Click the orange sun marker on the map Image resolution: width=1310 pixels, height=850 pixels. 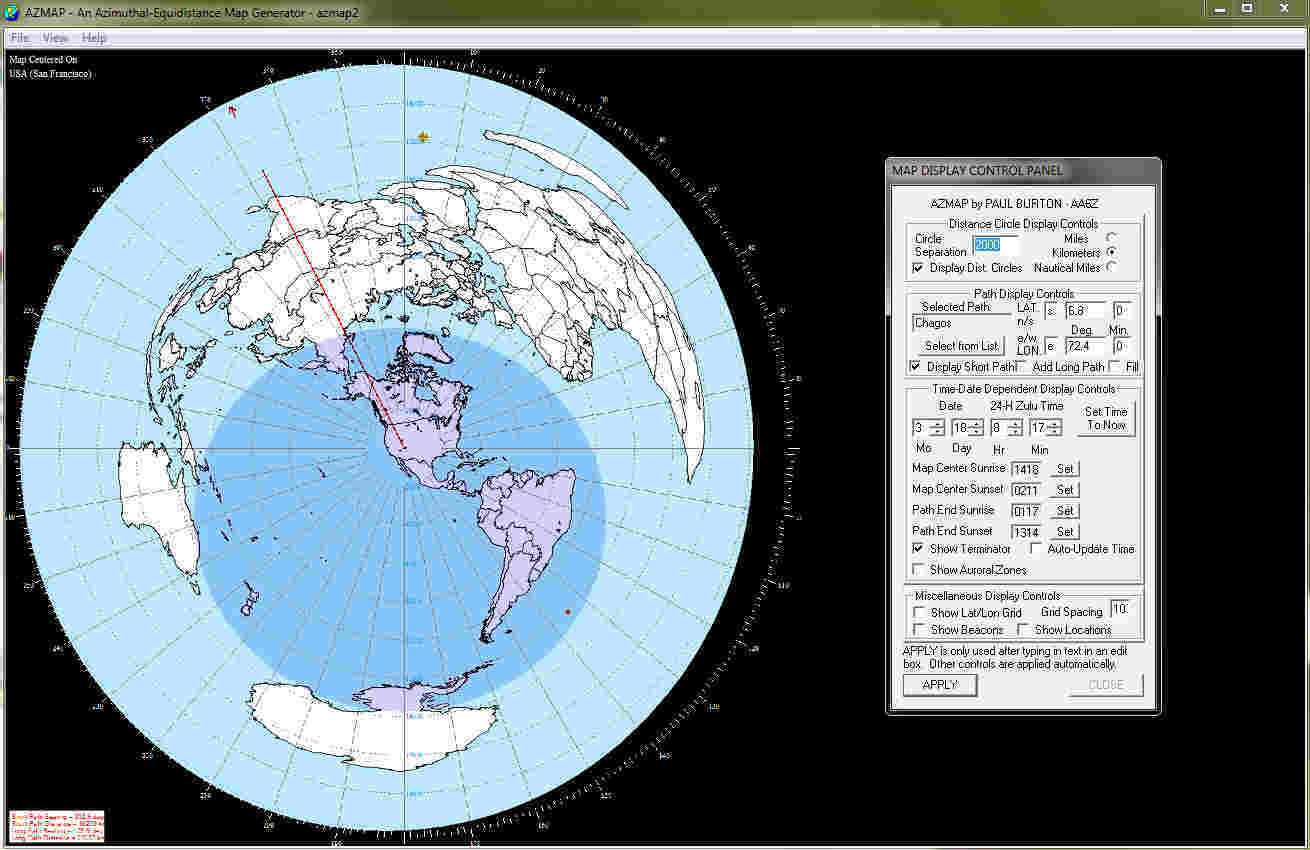tap(423, 137)
